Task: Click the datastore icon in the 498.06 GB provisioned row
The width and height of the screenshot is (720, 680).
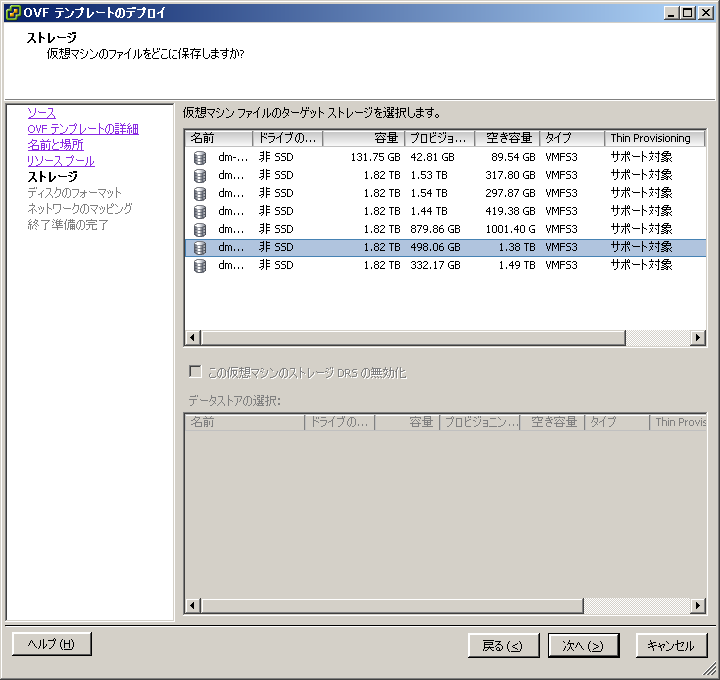Action: click(x=200, y=247)
